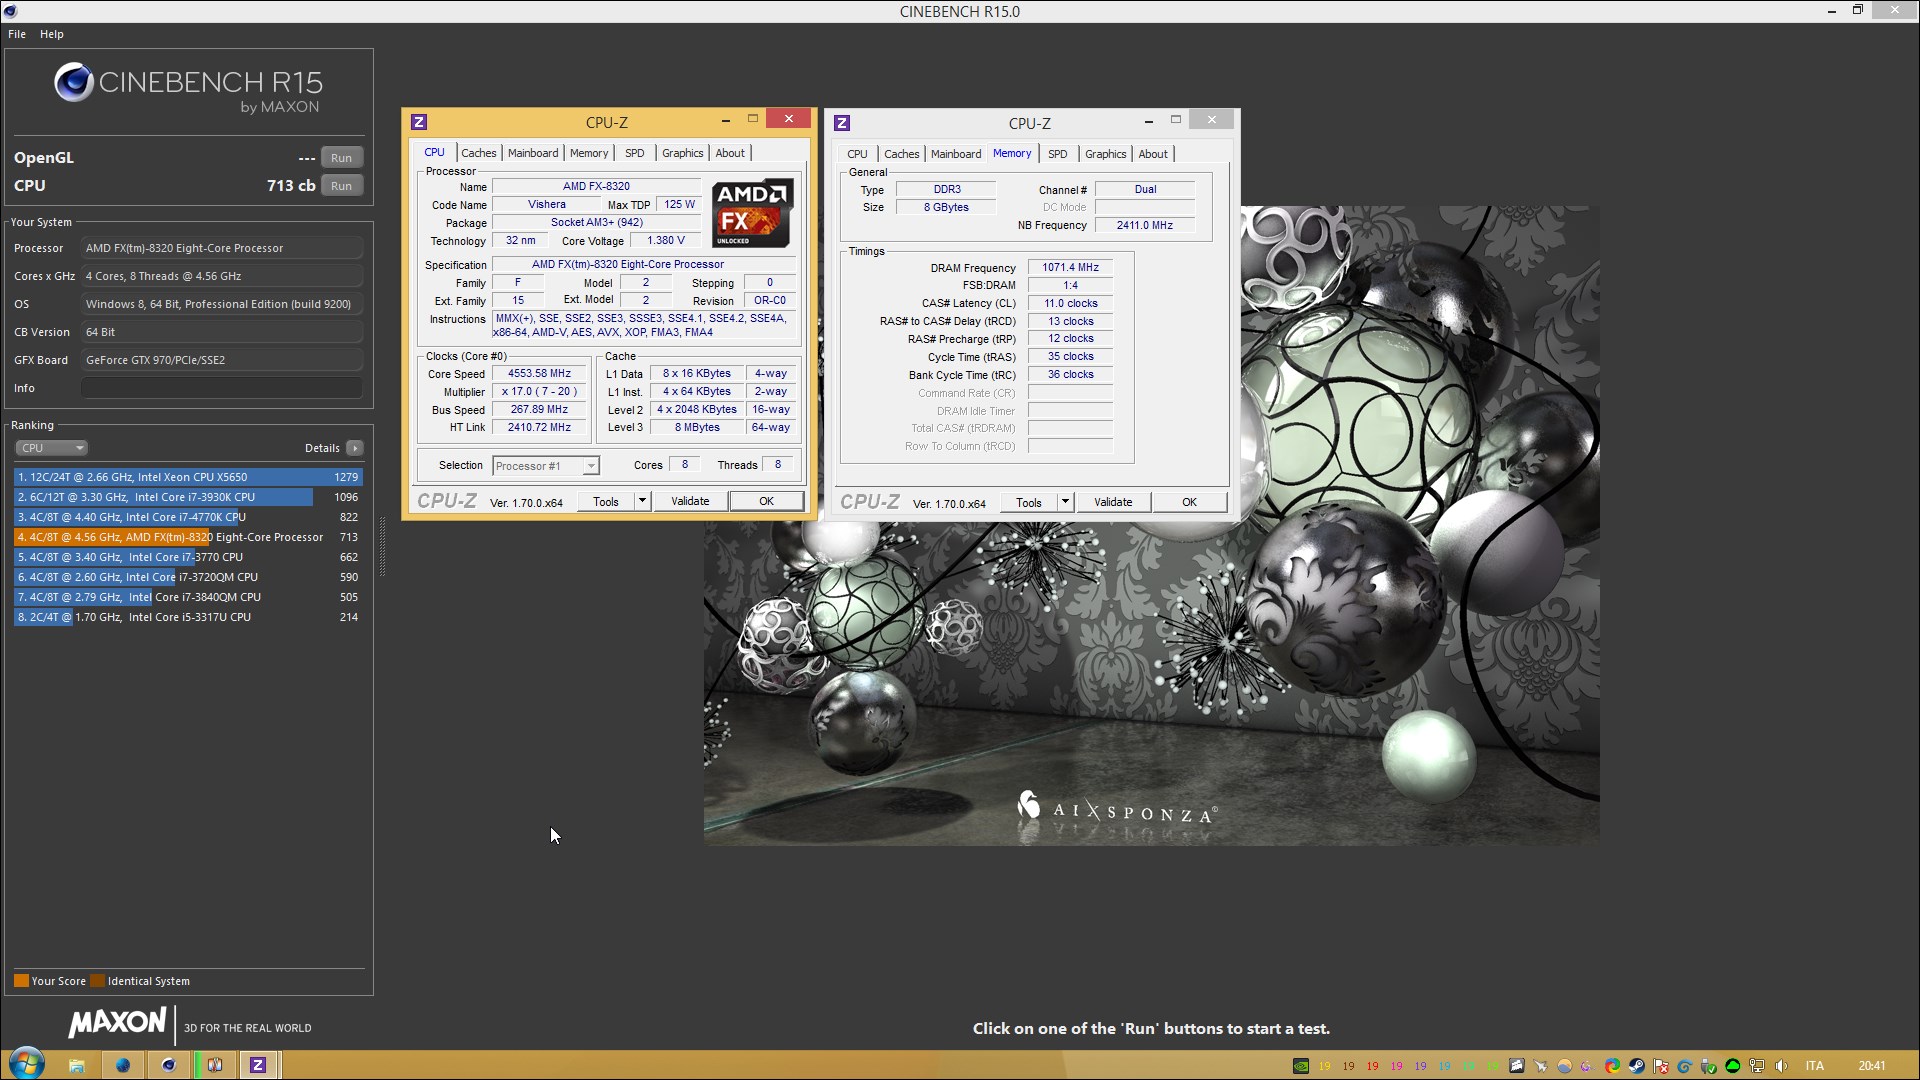Minimize the right CPU-Z Memory window
Image resolution: width=1920 pixels, height=1080 pixels.
pos(1148,121)
